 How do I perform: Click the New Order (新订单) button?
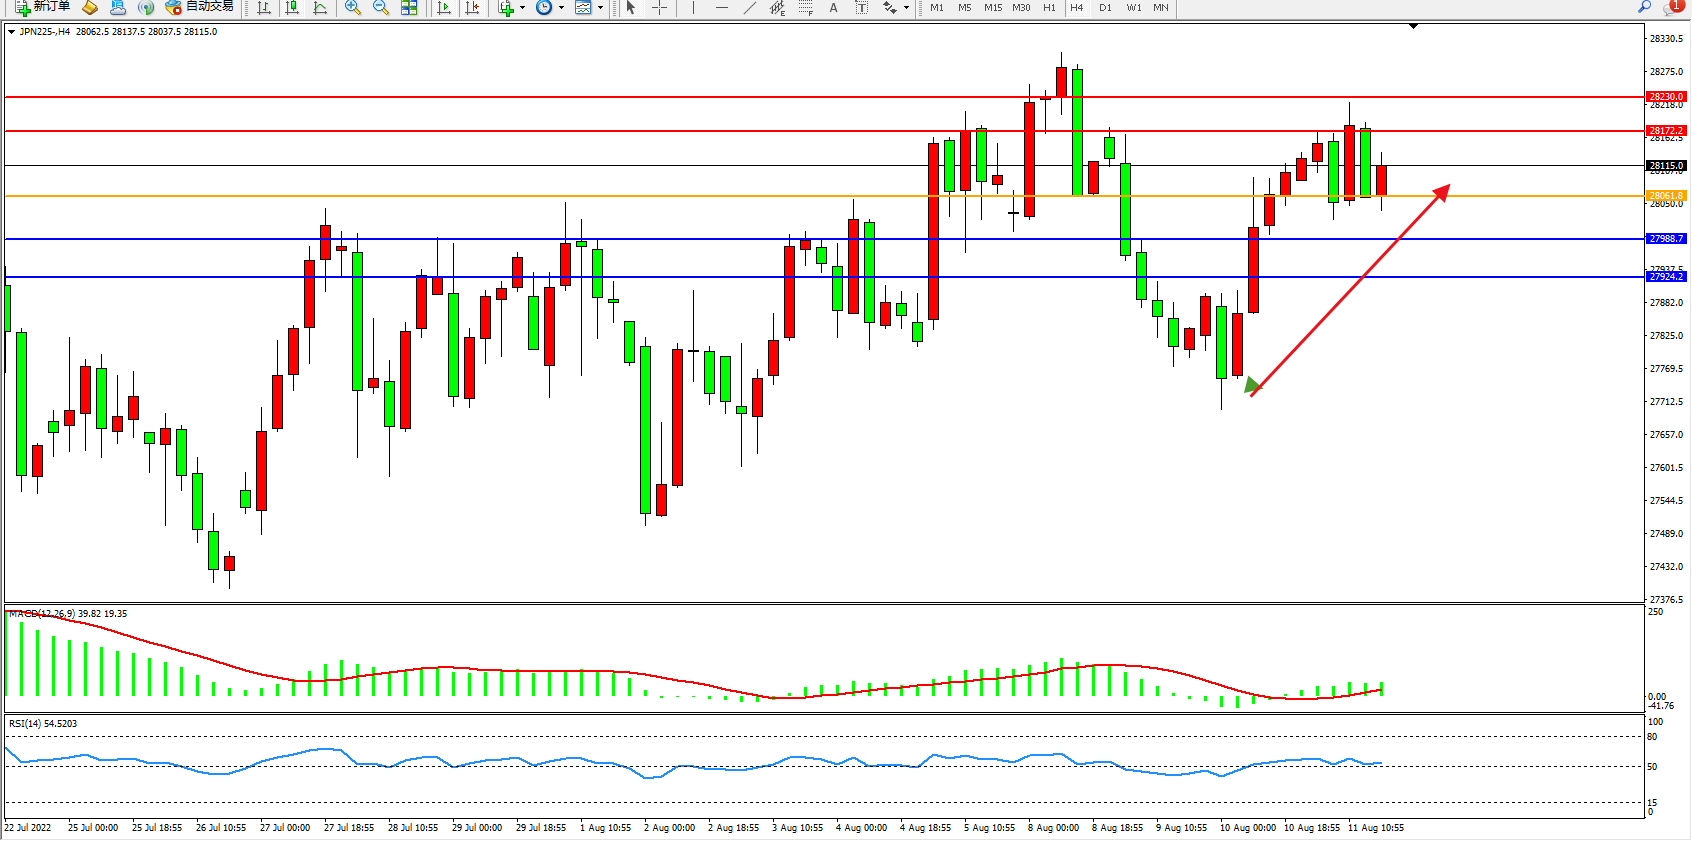point(42,7)
